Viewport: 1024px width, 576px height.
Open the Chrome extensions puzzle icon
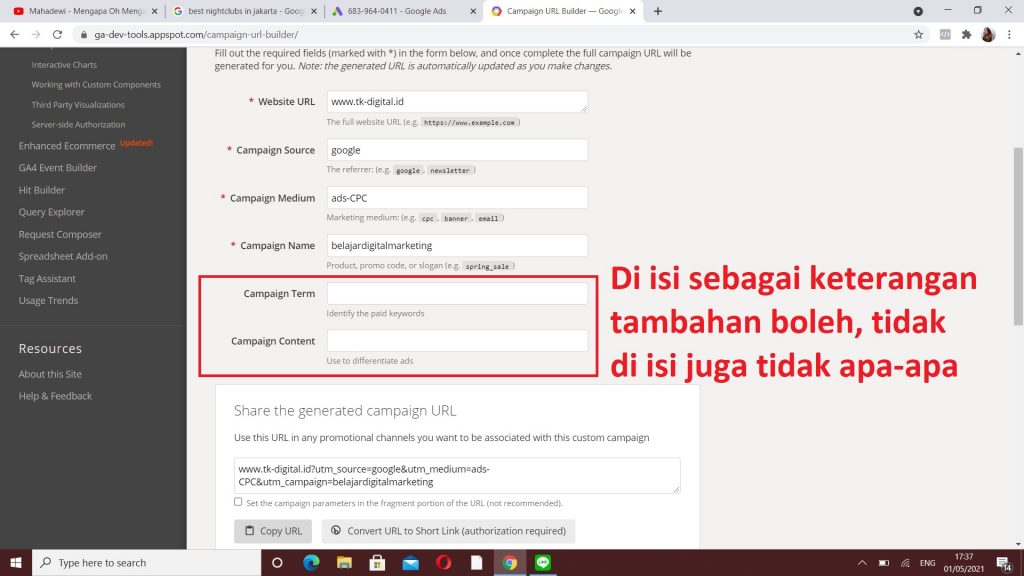point(966,34)
